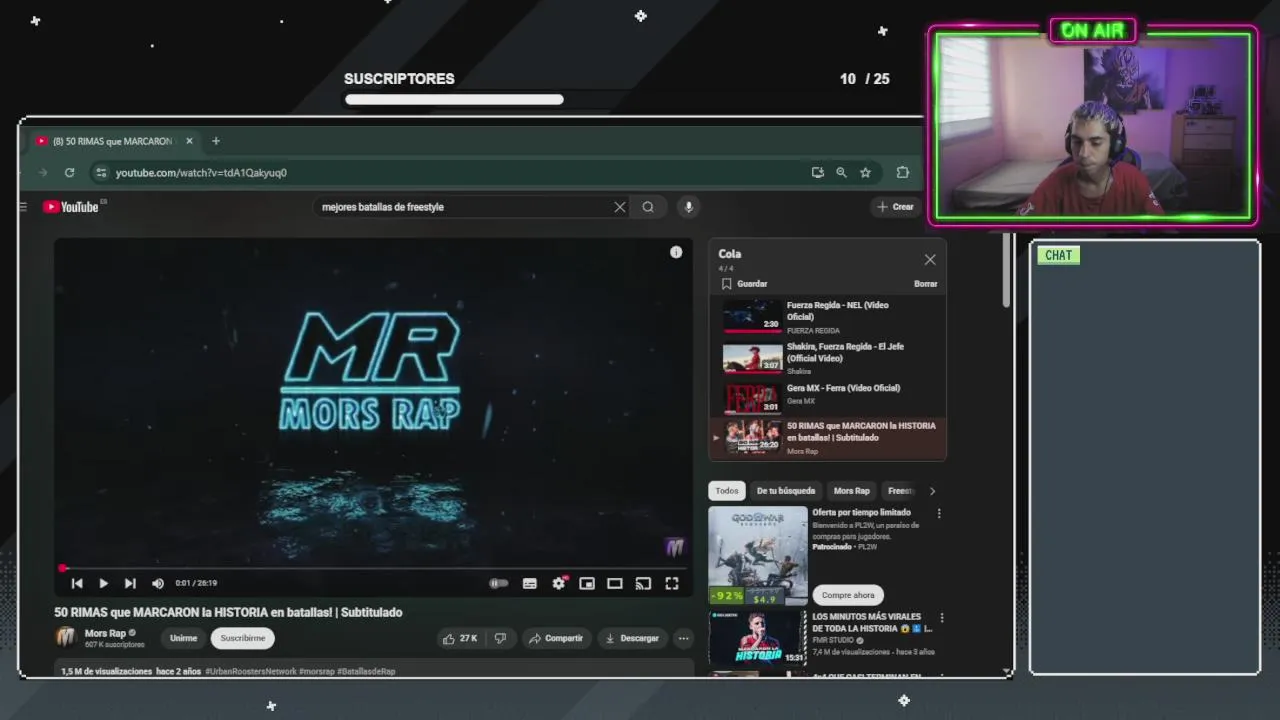Screen dimensions: 1280x720
Task: Click the page vertical scrollbar
Action: (1007, 272)
